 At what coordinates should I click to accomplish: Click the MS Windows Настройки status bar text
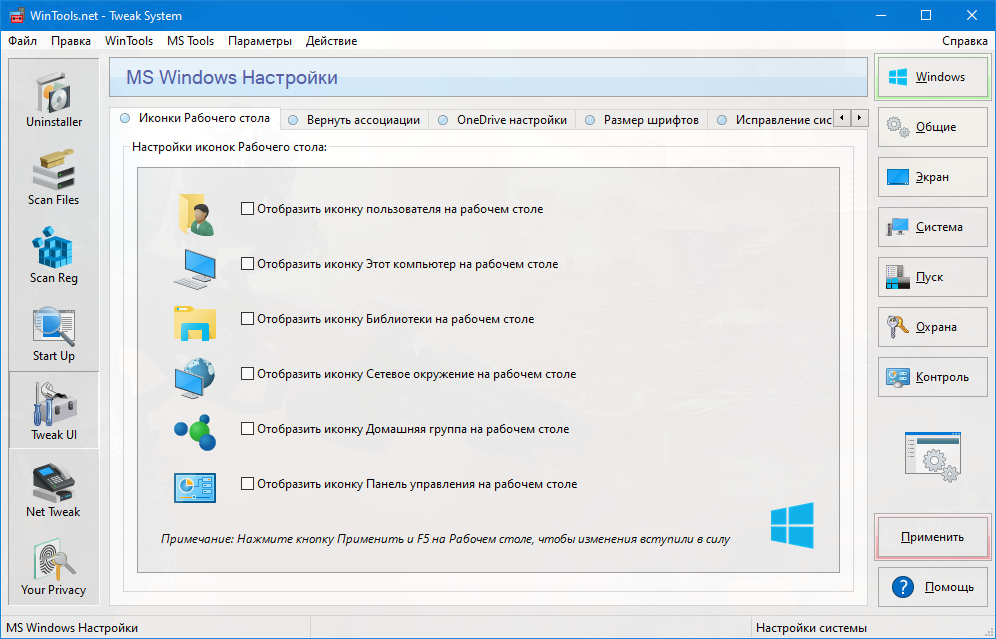(x=72, y=628)
